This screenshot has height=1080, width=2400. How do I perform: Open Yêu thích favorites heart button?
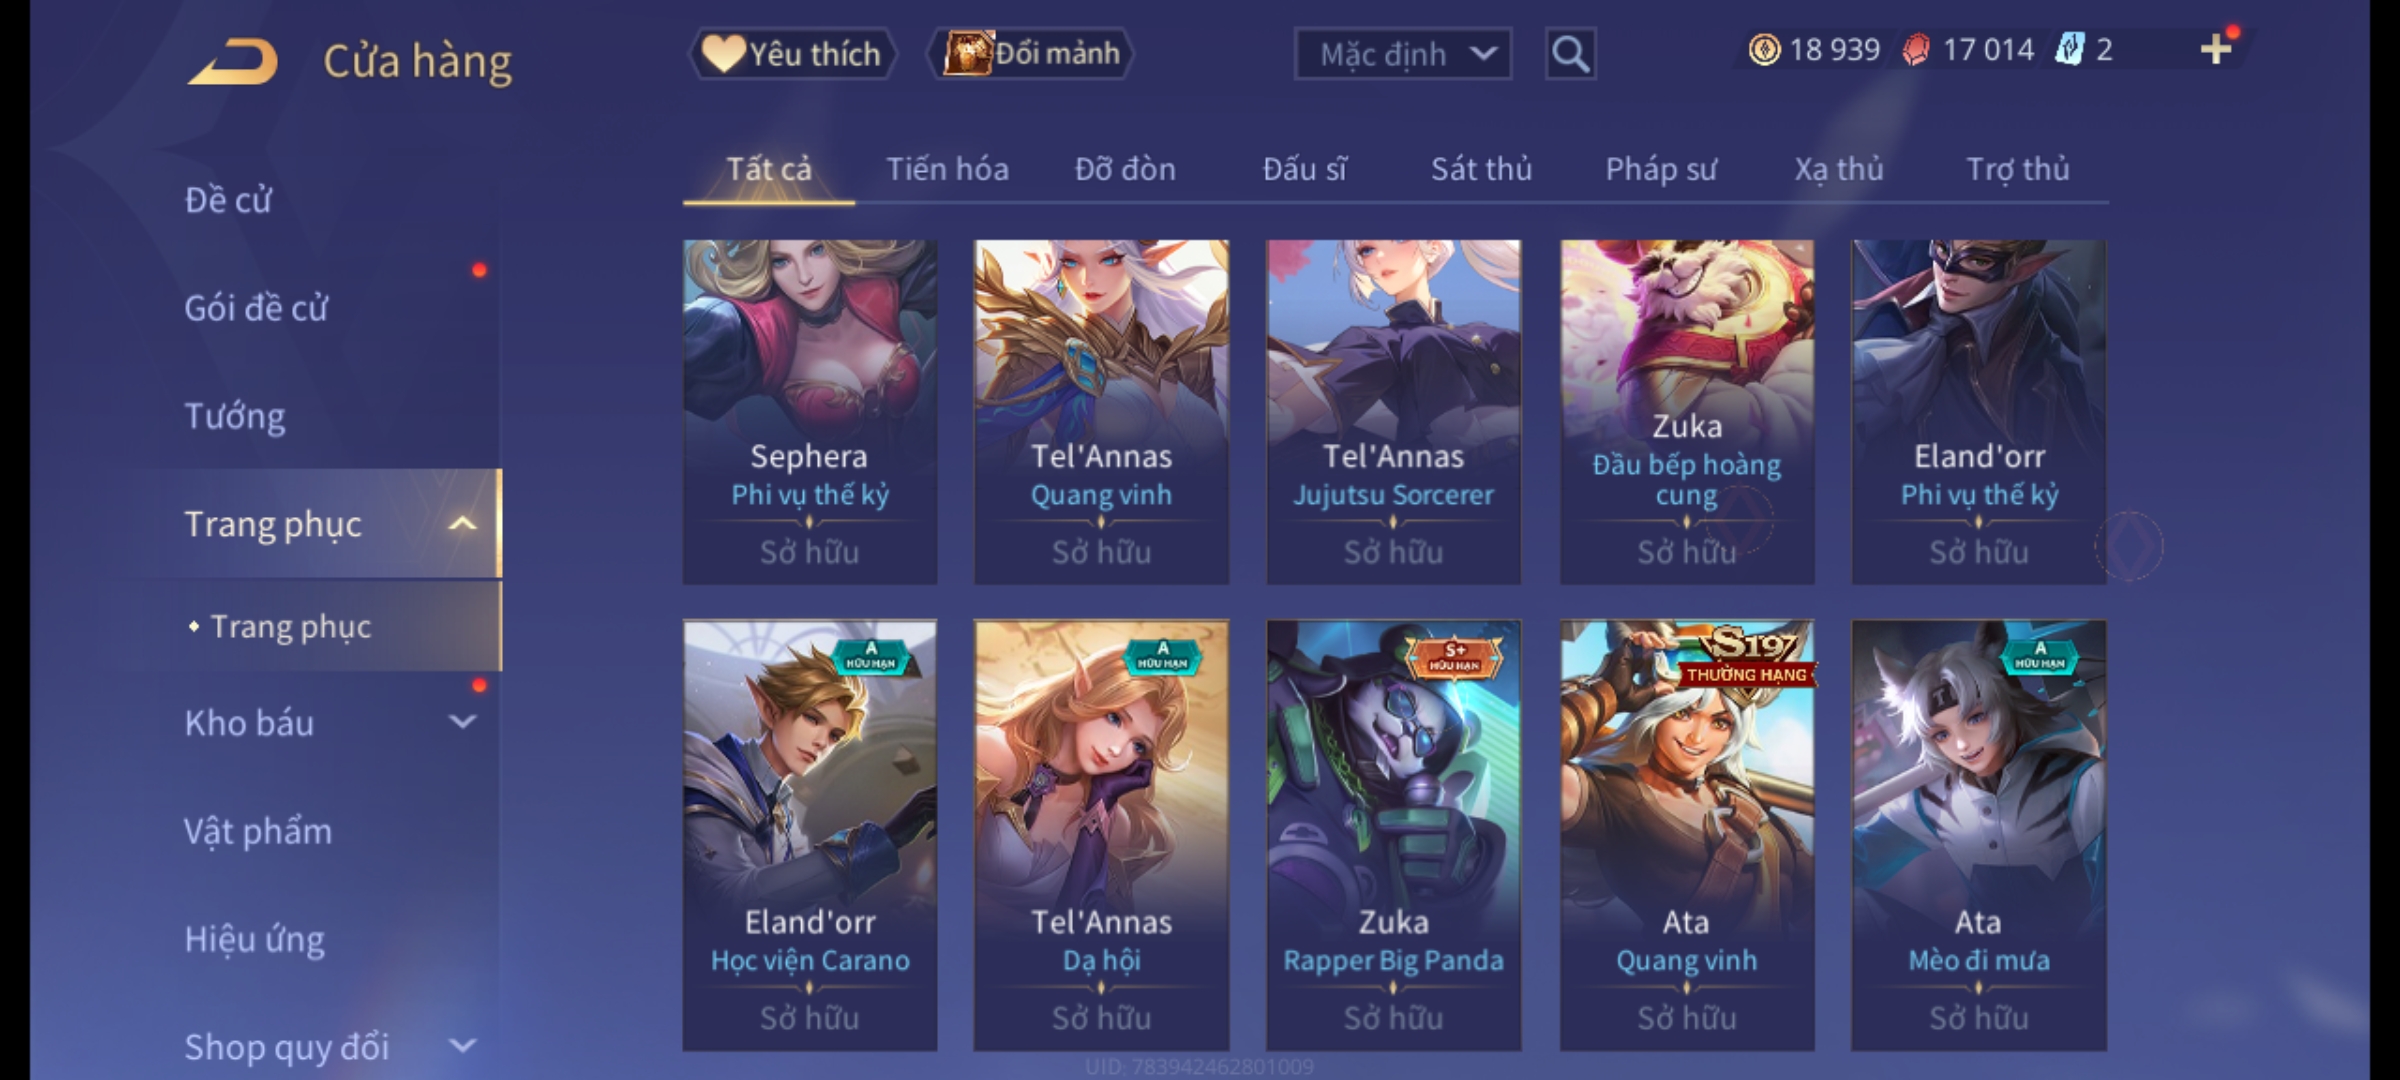792,54
